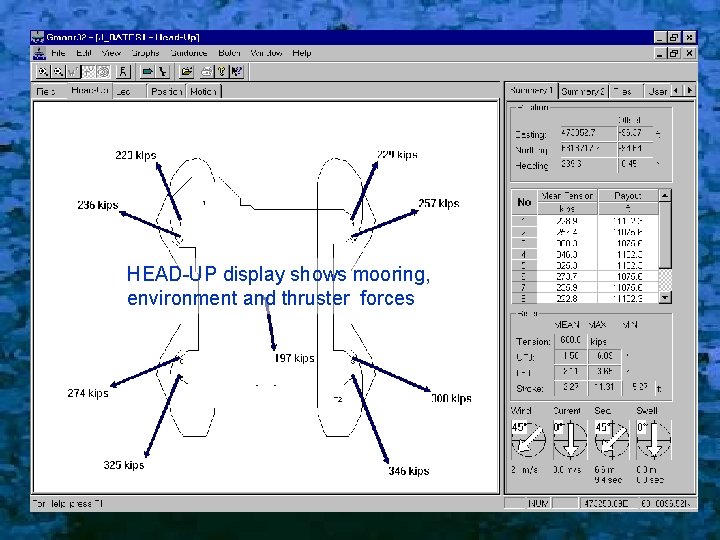Click the zoom in magnifier toolbar icon
This screenshot has width=720, height=540.
click(44, 72)
